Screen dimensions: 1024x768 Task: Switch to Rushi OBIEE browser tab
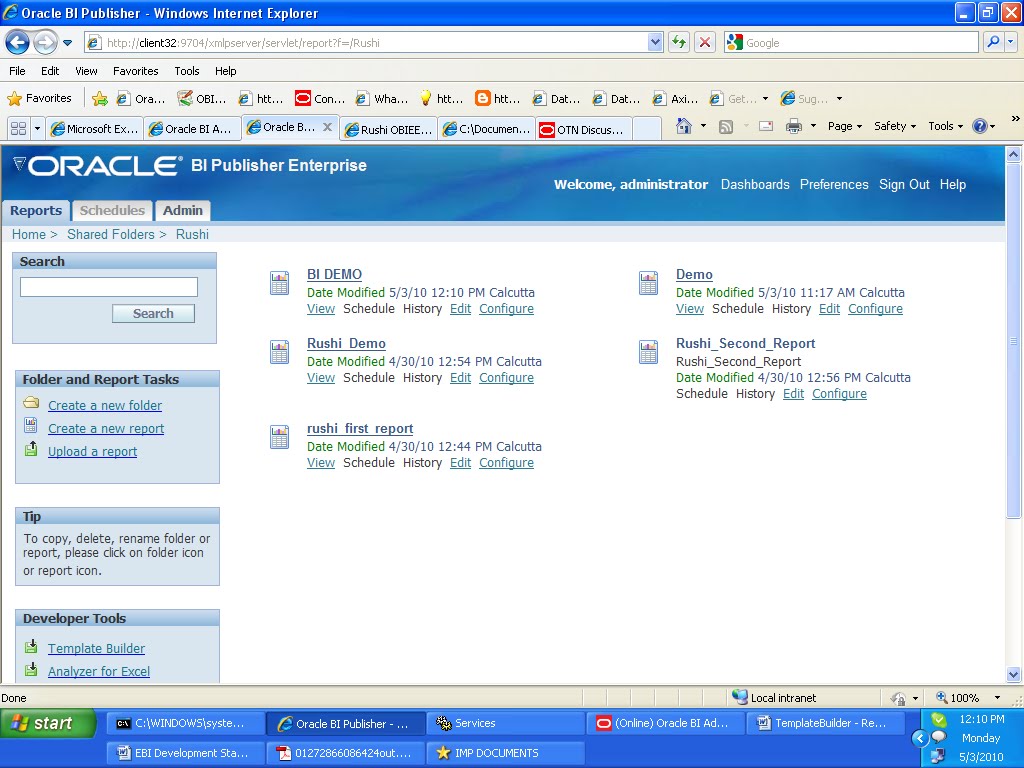tap(389, 129)
